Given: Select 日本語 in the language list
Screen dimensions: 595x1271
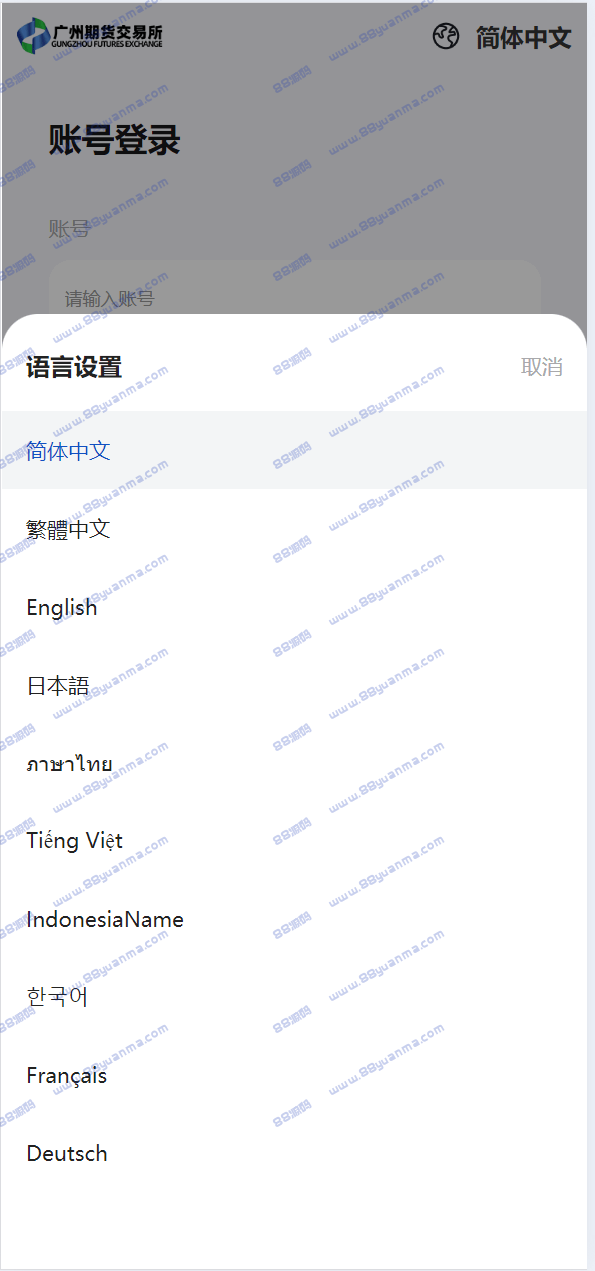Looking at the screenshot, I should tap(294, 685).
